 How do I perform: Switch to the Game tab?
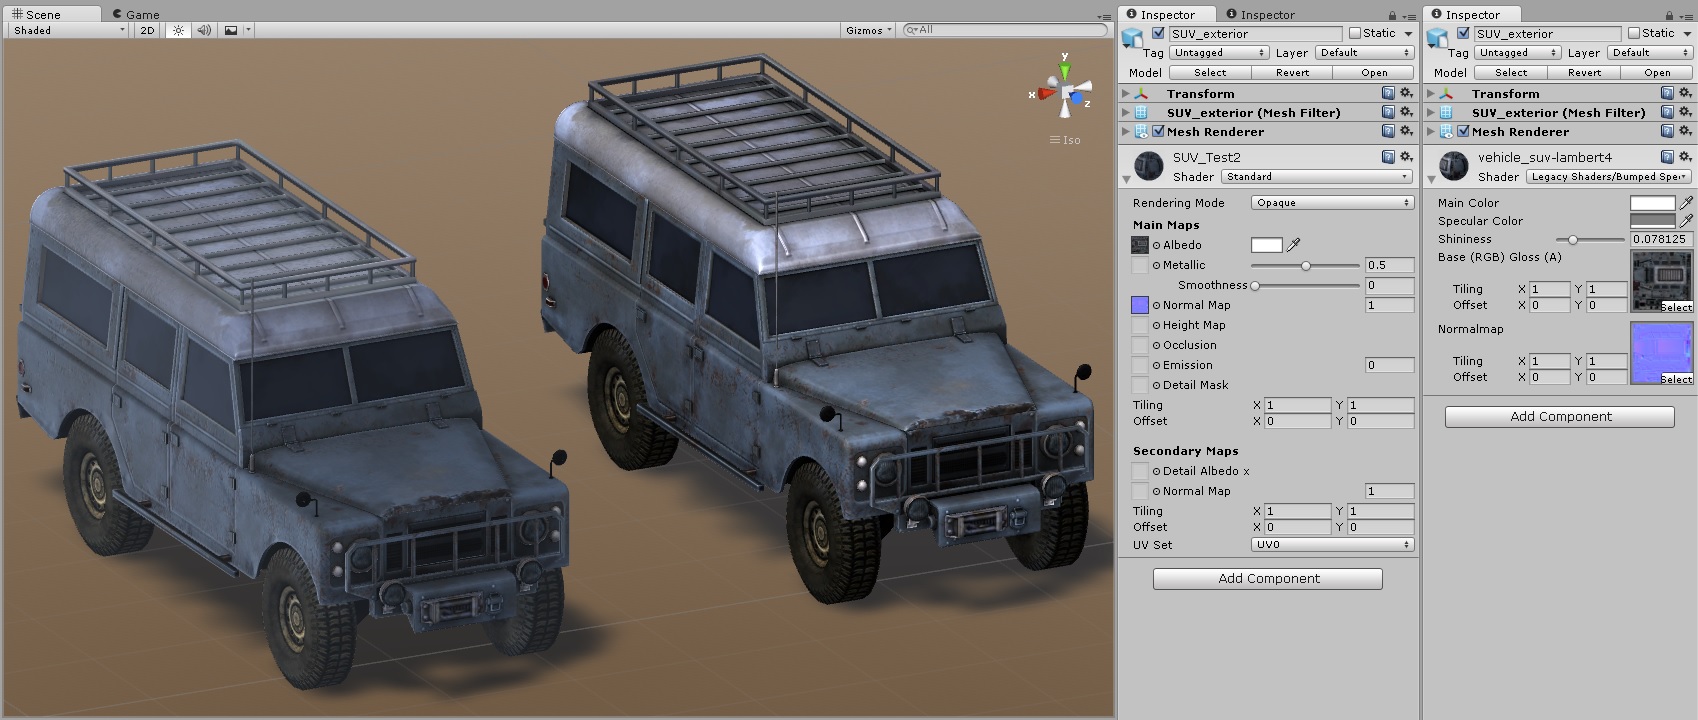(136, 14)
